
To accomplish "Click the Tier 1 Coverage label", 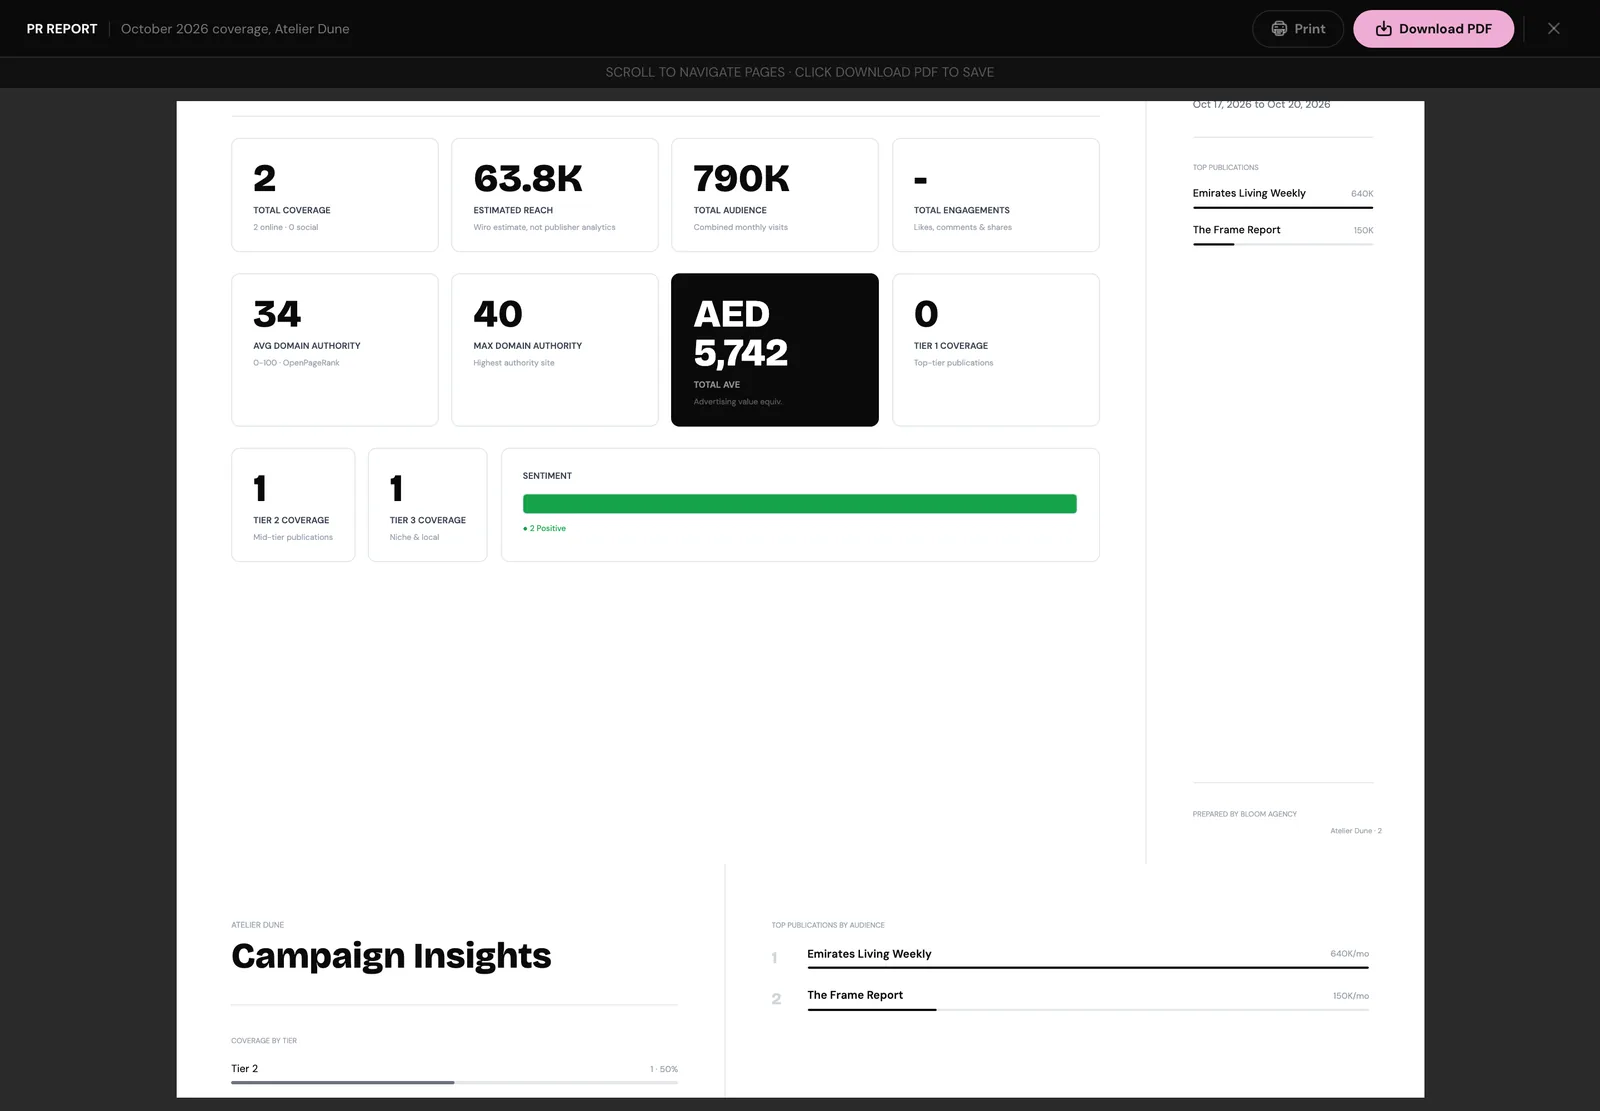I will click(951, 346).
